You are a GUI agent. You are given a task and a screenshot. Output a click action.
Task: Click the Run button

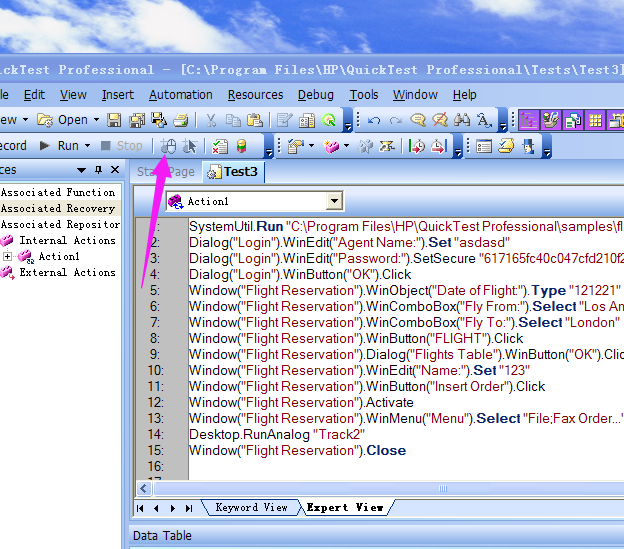[x=60, y=146]
